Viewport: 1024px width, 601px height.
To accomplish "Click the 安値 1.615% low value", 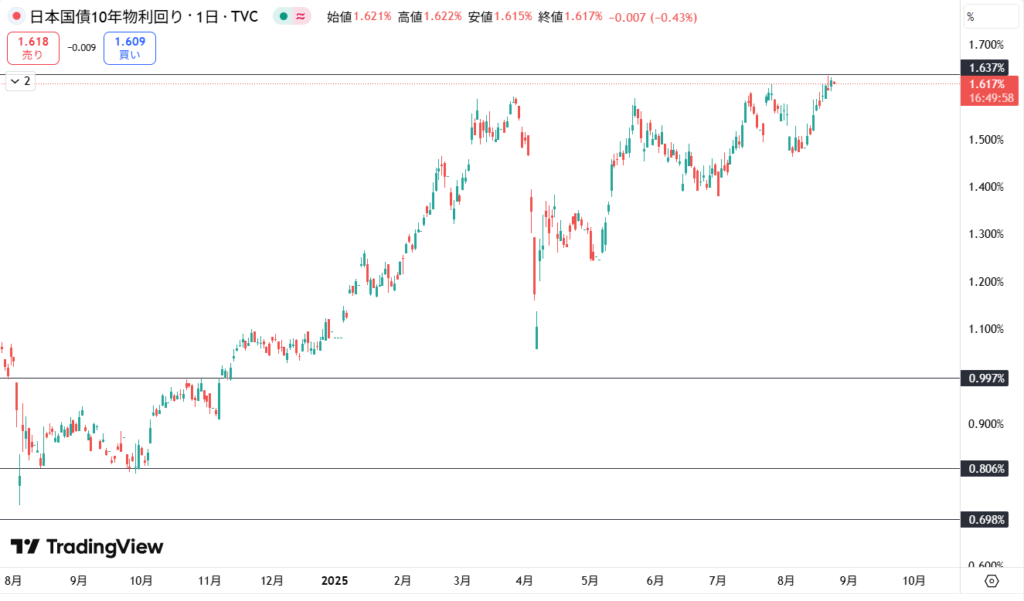I will pos(500,17).
